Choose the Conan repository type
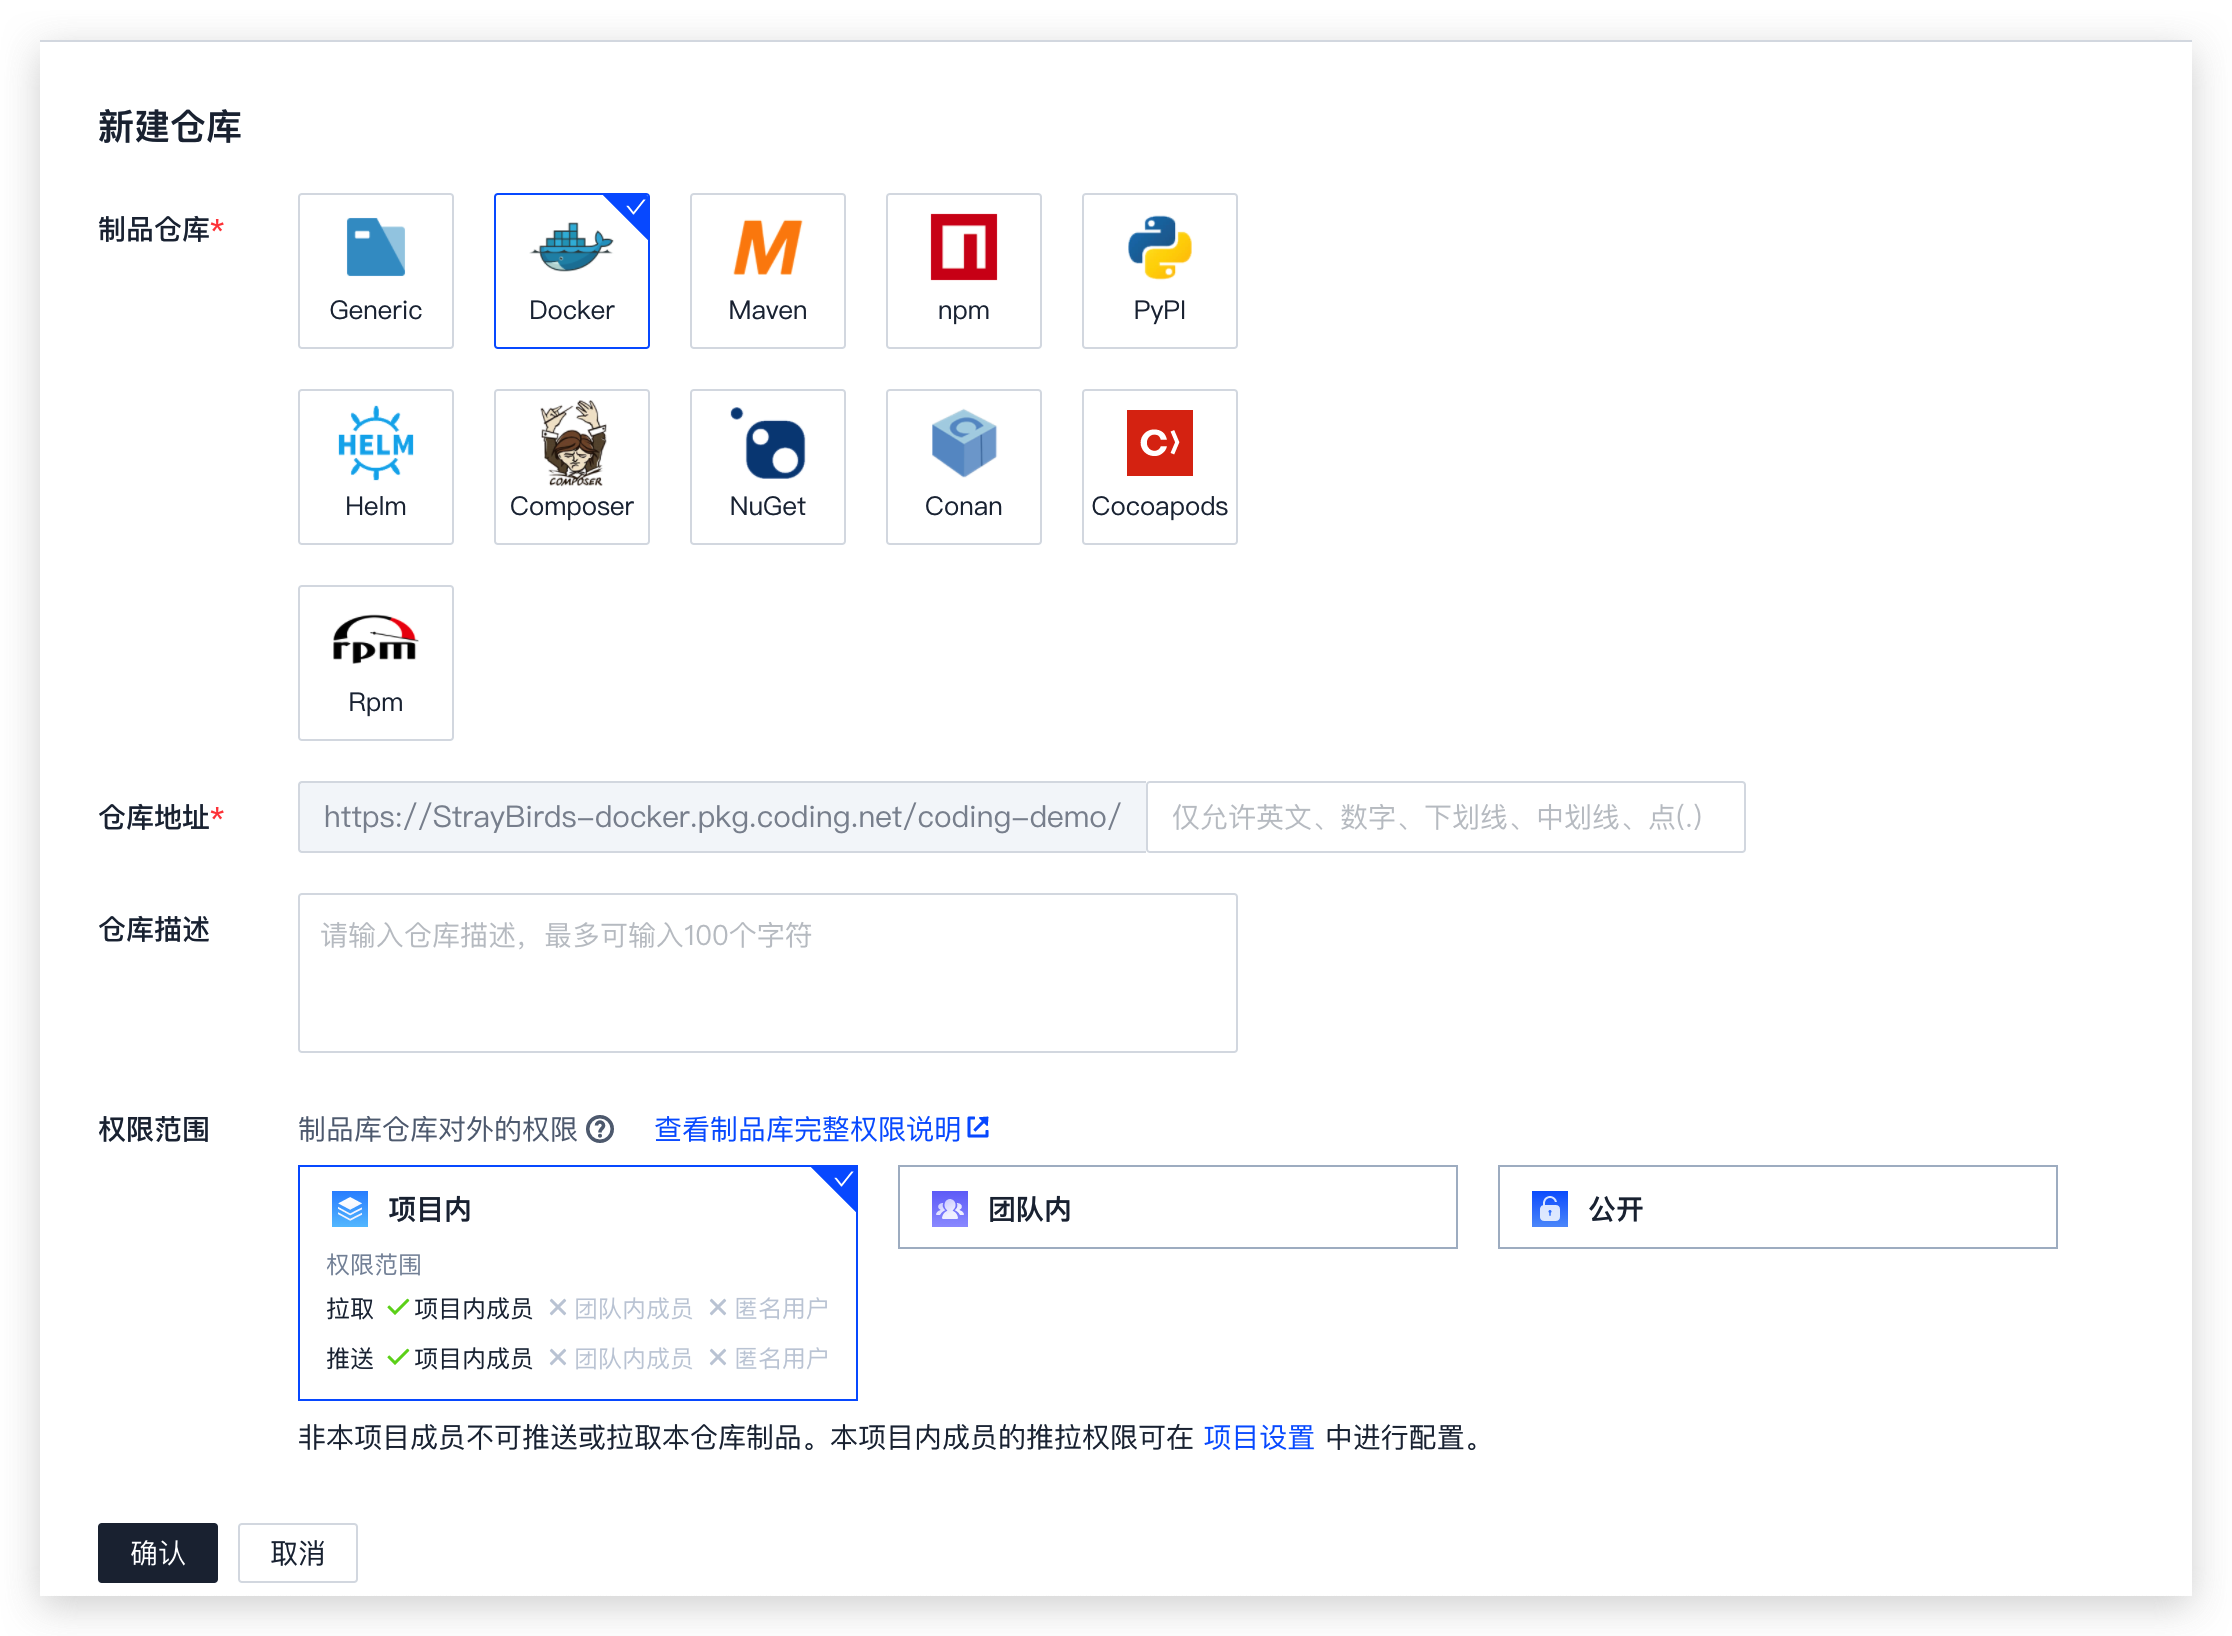 pyautogui.click(x=963, y=467)
